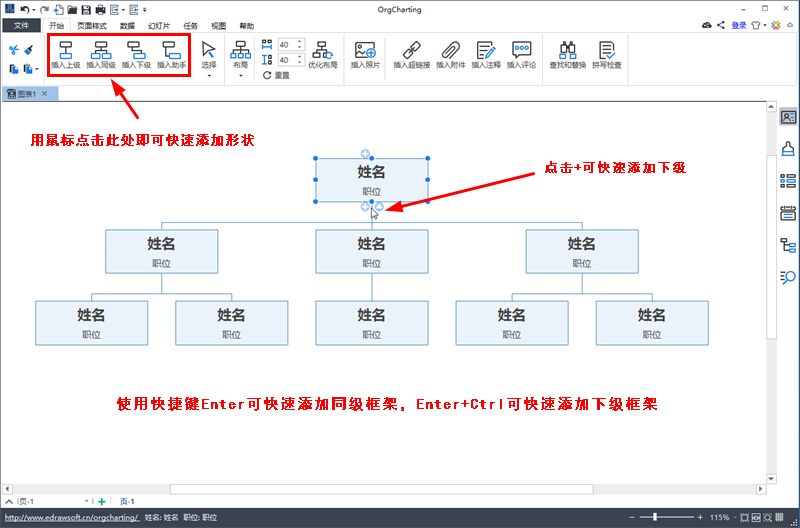Close the 图表1 document tab

pos(44,93)
